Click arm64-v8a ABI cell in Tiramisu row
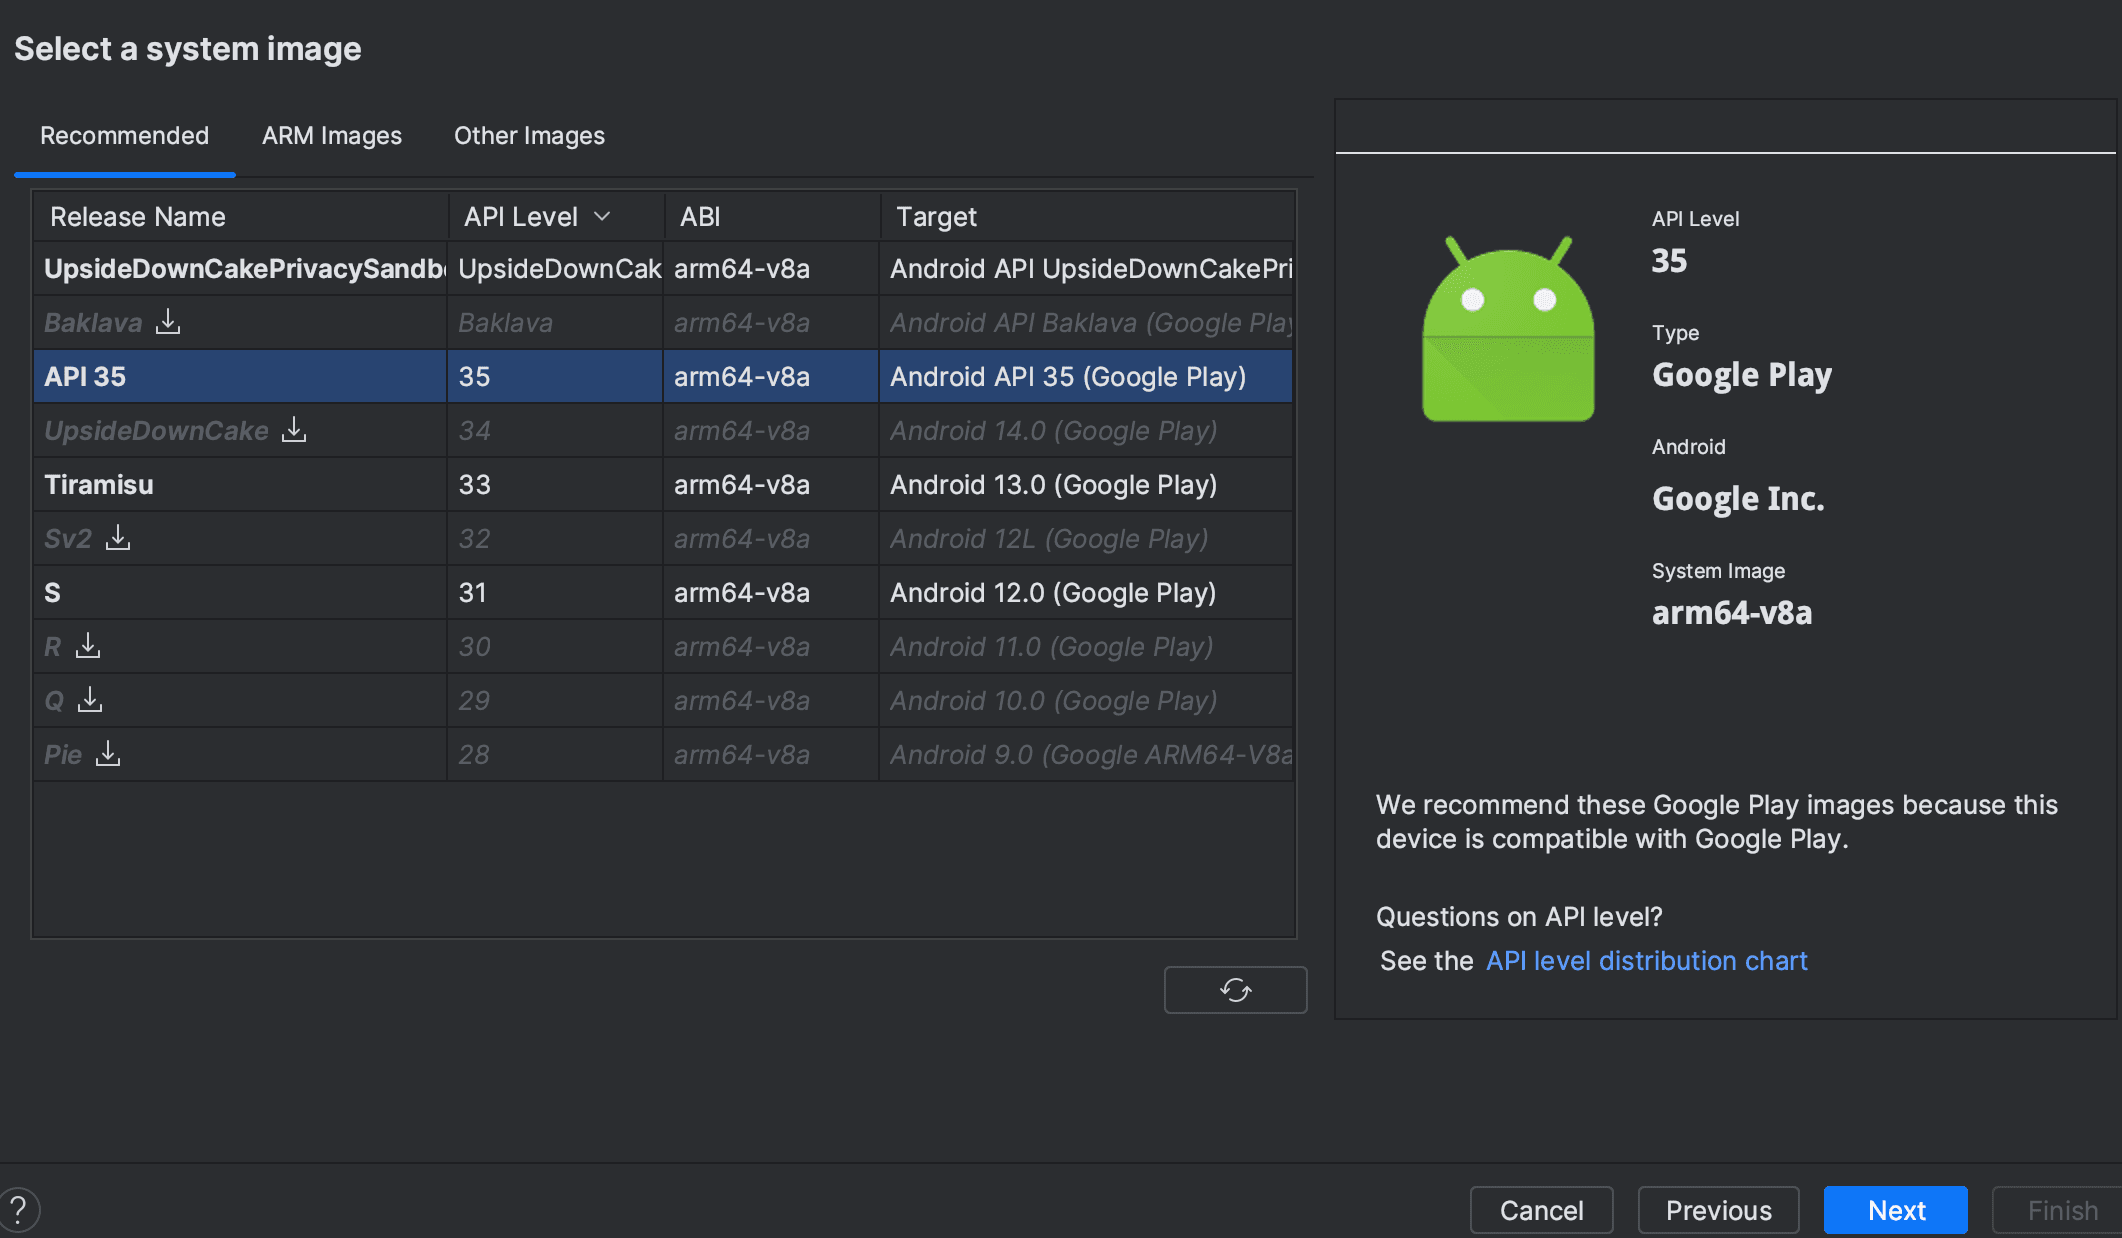2122x1238 pixels. click(x=771, y=484)
